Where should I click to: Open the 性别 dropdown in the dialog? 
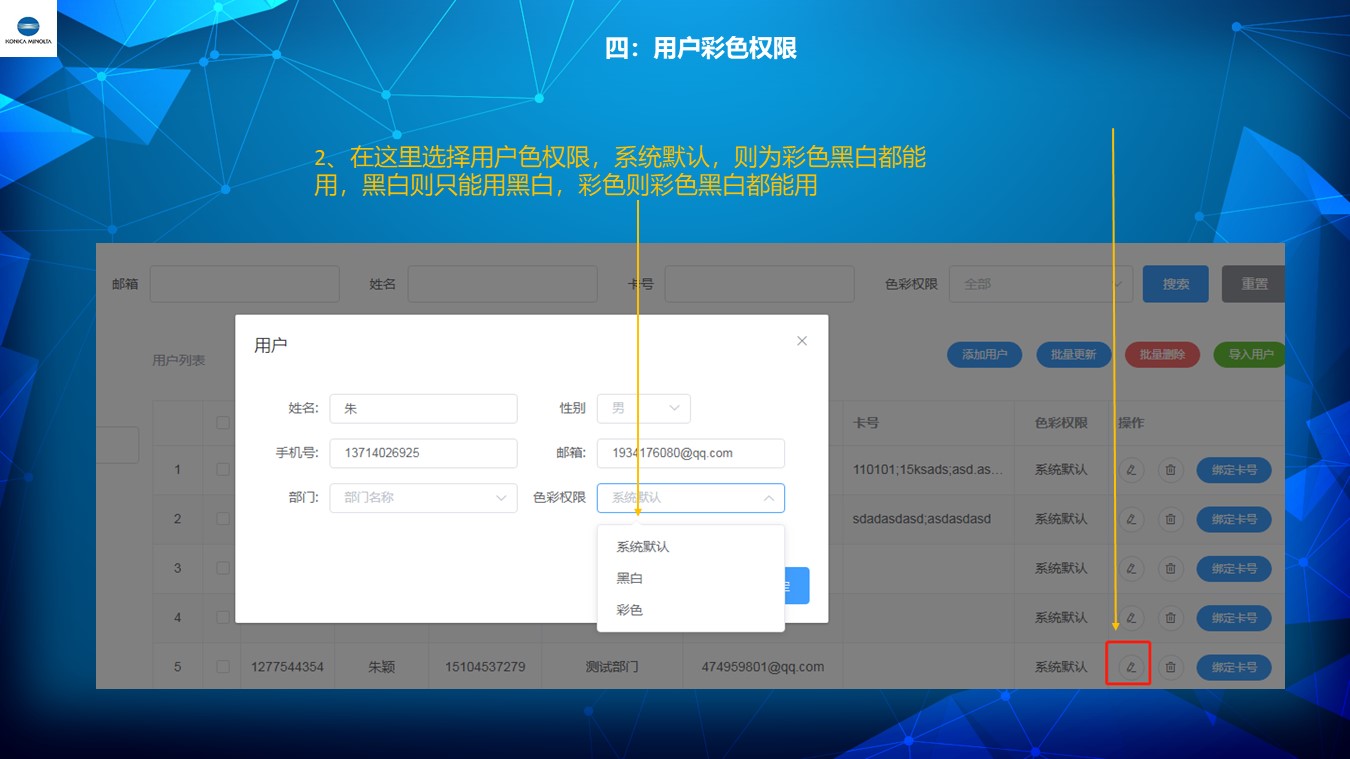[x=643, y=408]
